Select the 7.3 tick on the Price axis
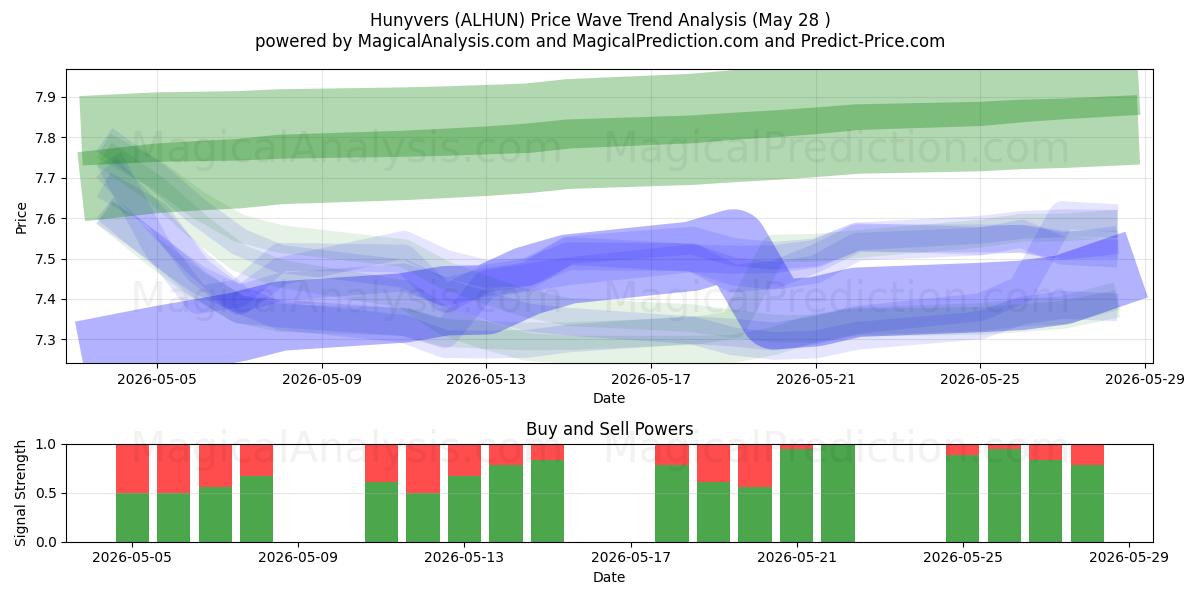This screenshot has height=600, width=1200. click(44, 340)
